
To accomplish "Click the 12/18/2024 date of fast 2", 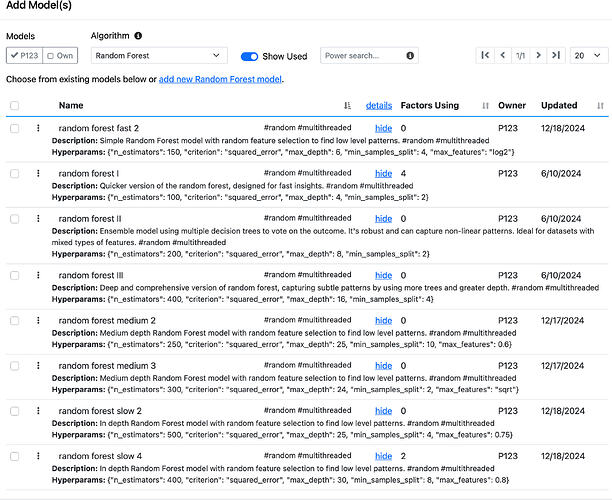I will point(563,128).
